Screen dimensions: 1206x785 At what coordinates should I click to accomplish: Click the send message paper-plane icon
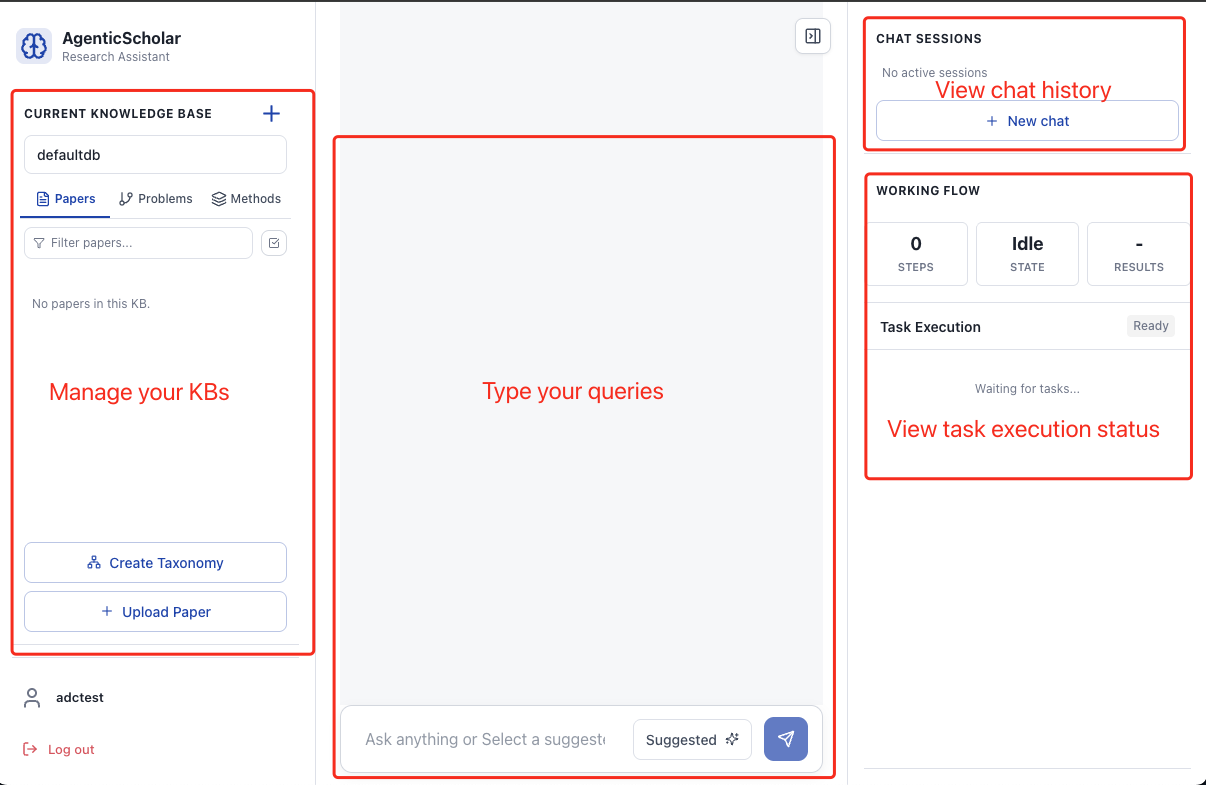[x=786, y=739]
